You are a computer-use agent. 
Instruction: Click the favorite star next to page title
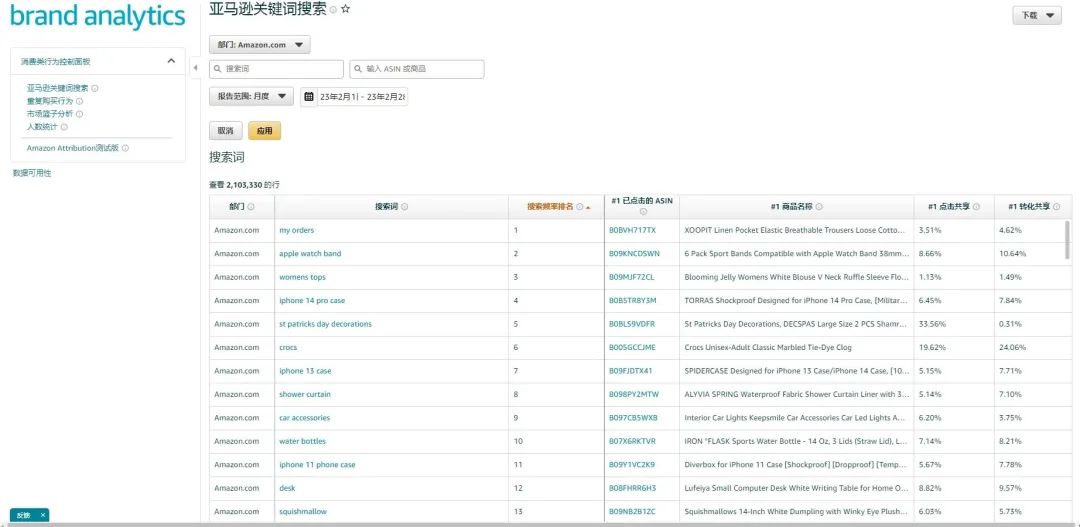(x=346, y=9)
